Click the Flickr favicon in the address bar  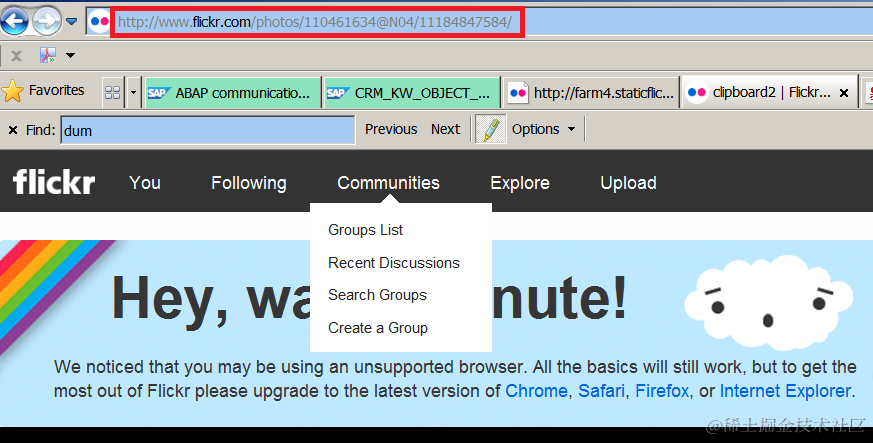[x=100, y=22]
